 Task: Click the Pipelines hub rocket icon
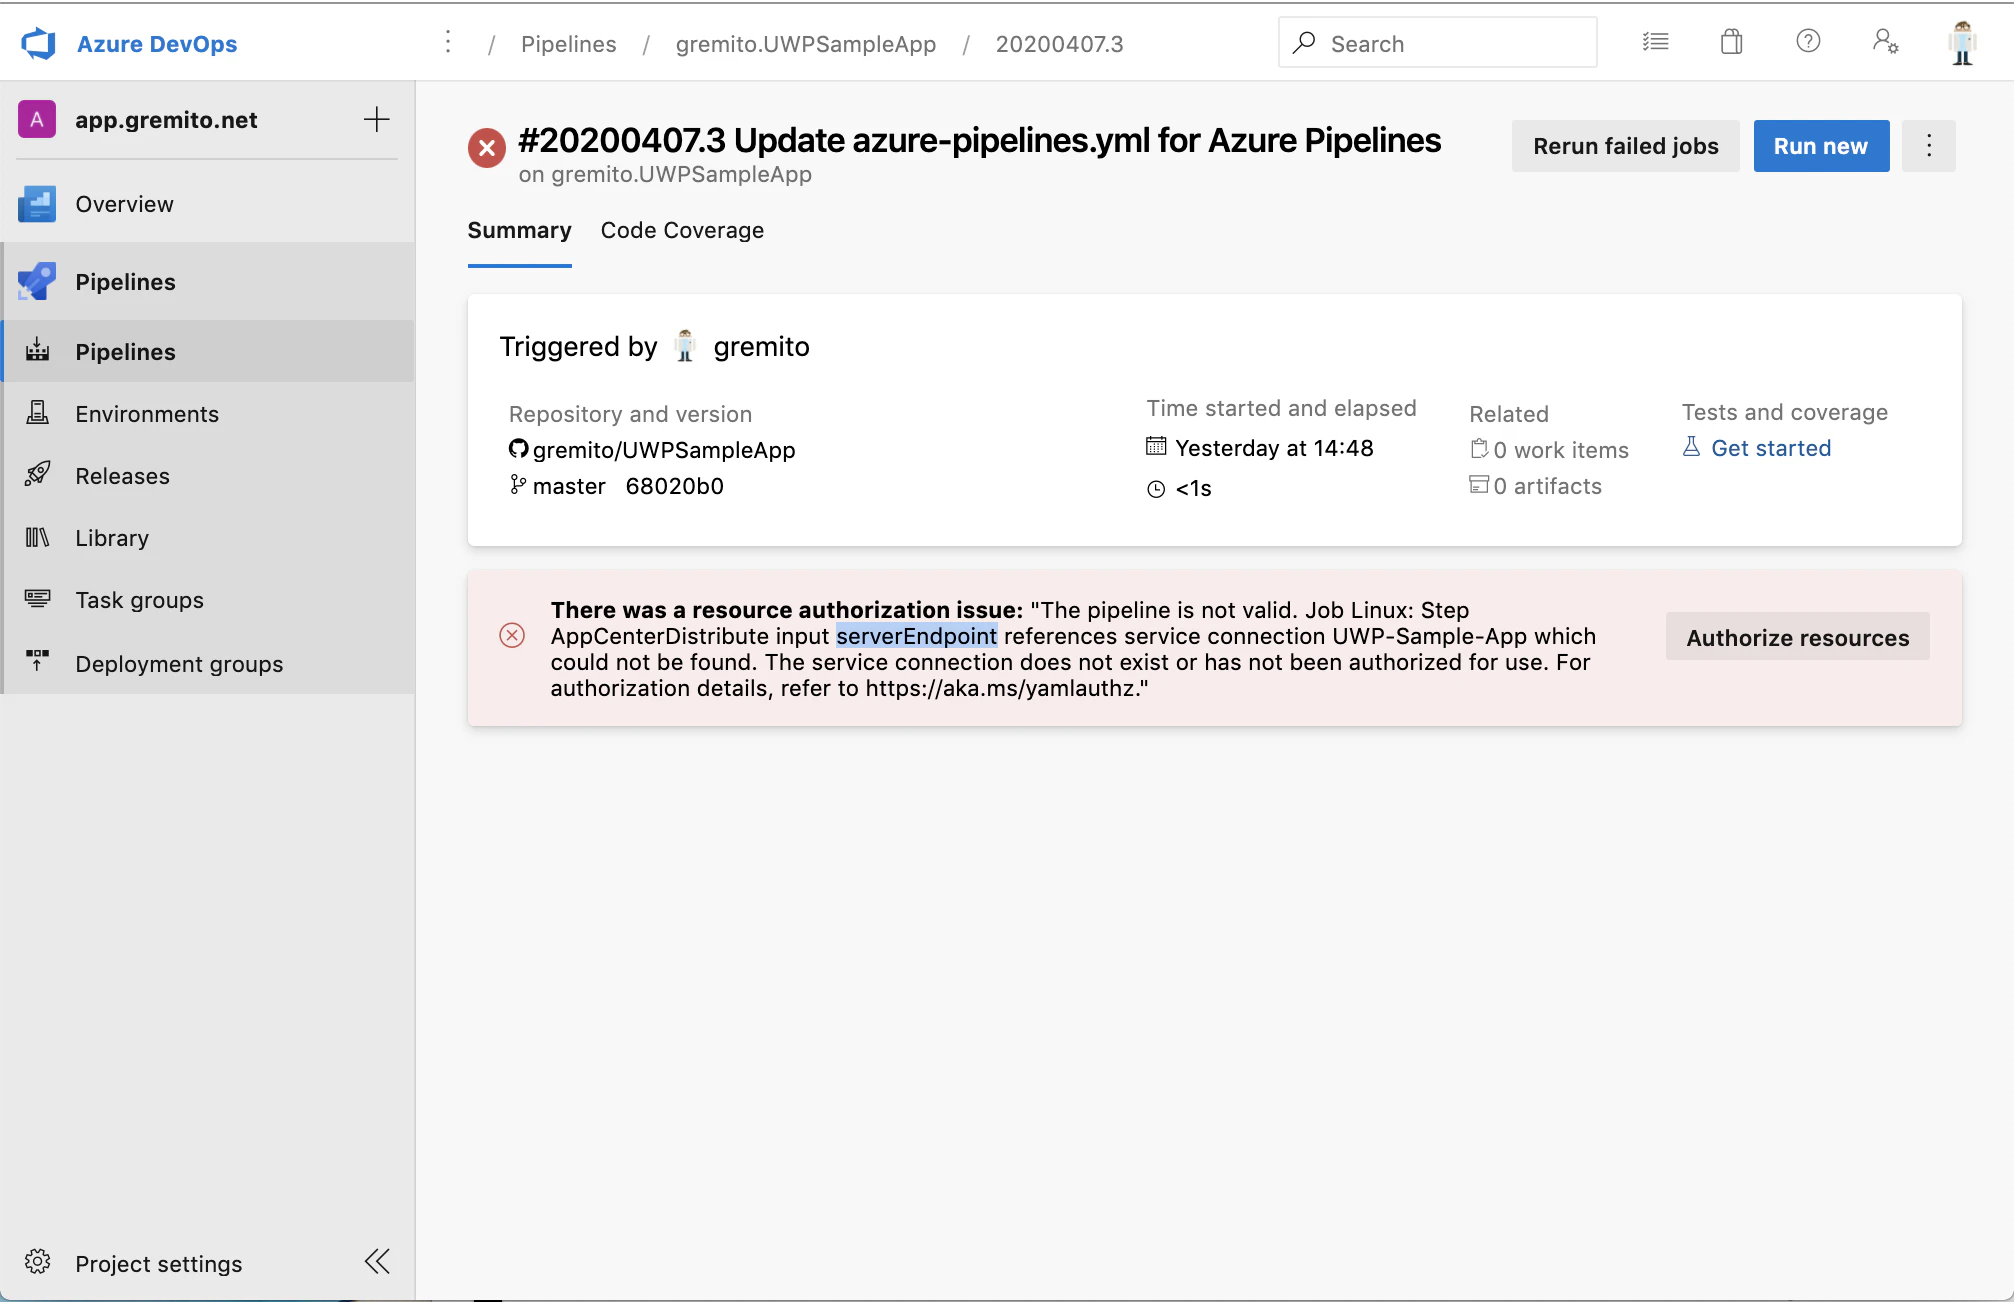pyautogui.click(x=37, y=282)
